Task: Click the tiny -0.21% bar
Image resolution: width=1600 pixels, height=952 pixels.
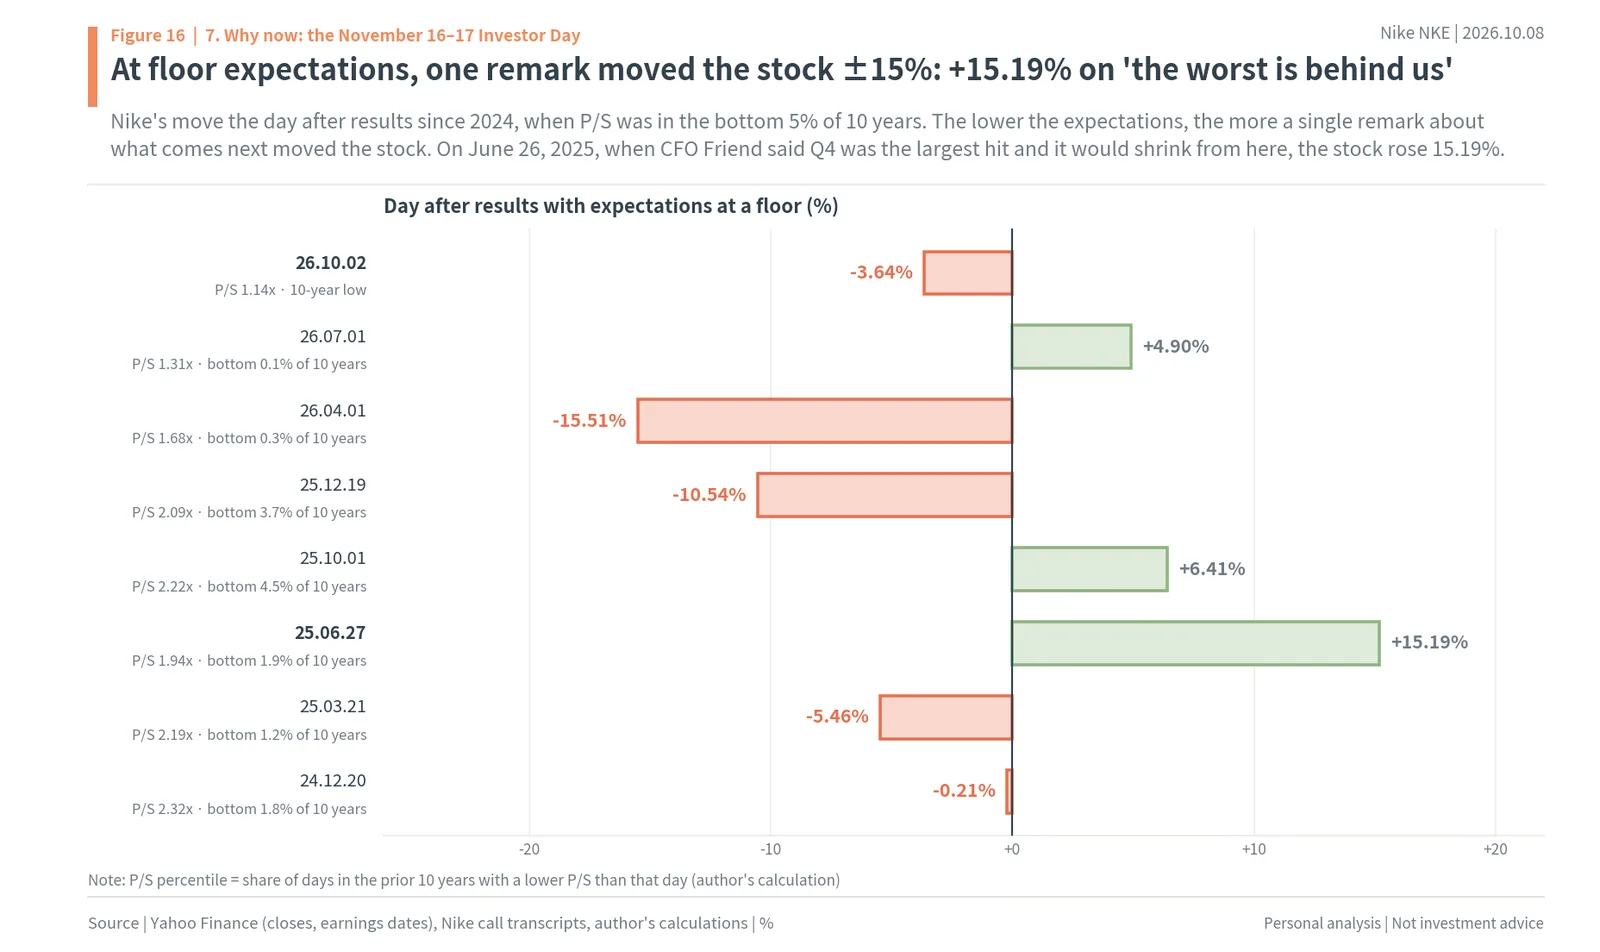Action: (x=1009, y=791)
